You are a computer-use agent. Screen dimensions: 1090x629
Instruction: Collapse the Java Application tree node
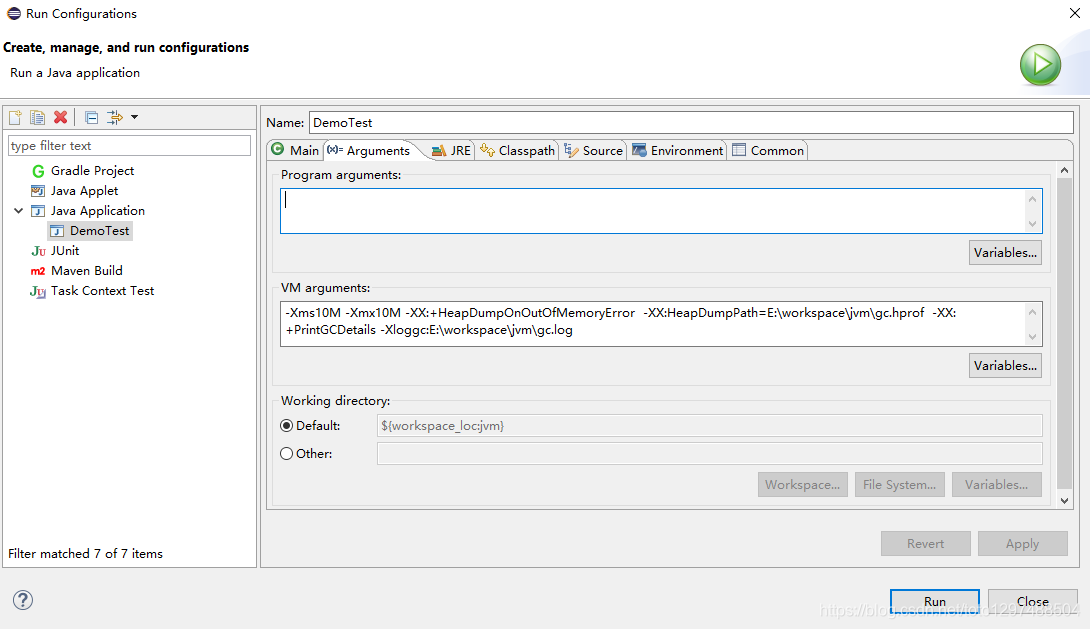pos(19,211)
